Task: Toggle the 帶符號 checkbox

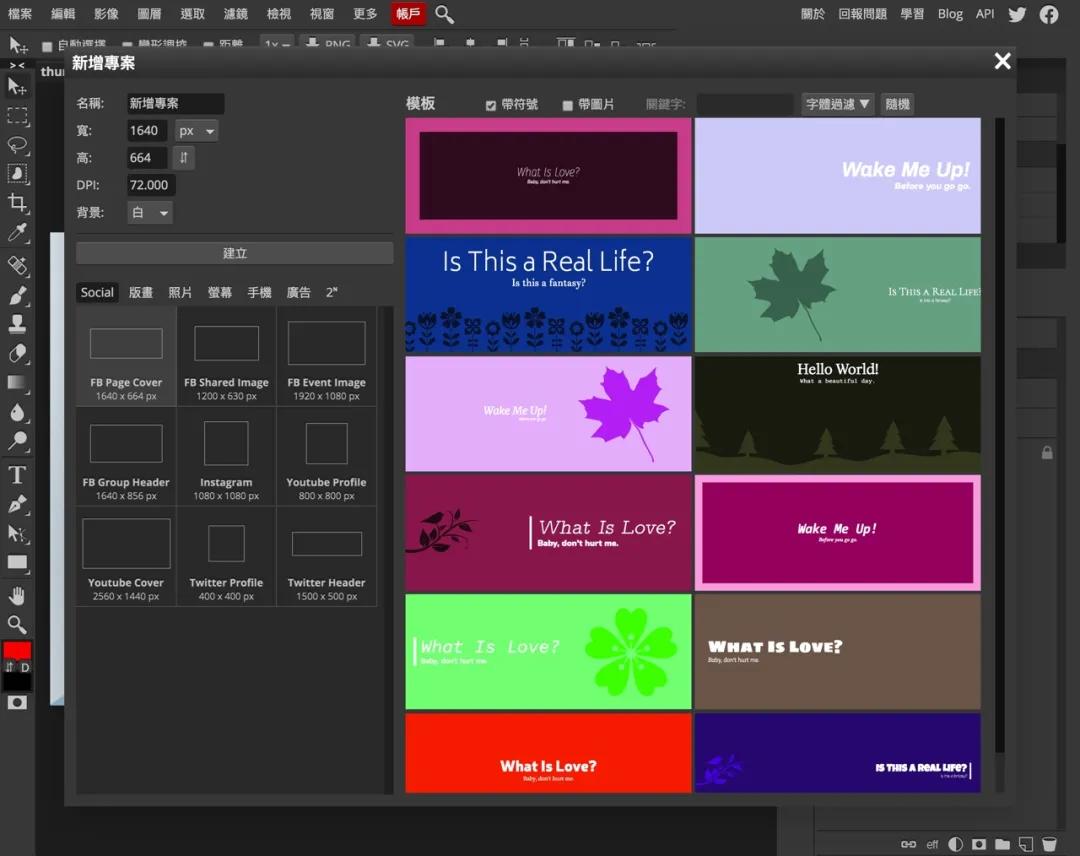Action: tap(491, 105)
